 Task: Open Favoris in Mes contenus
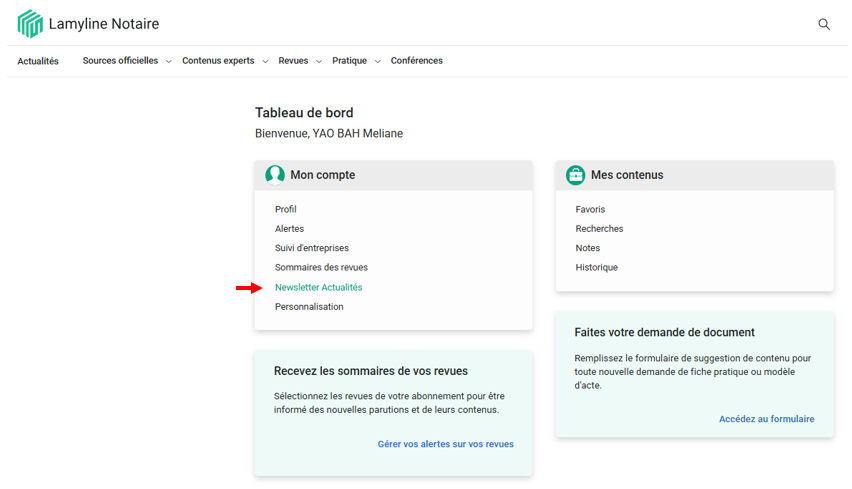(590, 210)
